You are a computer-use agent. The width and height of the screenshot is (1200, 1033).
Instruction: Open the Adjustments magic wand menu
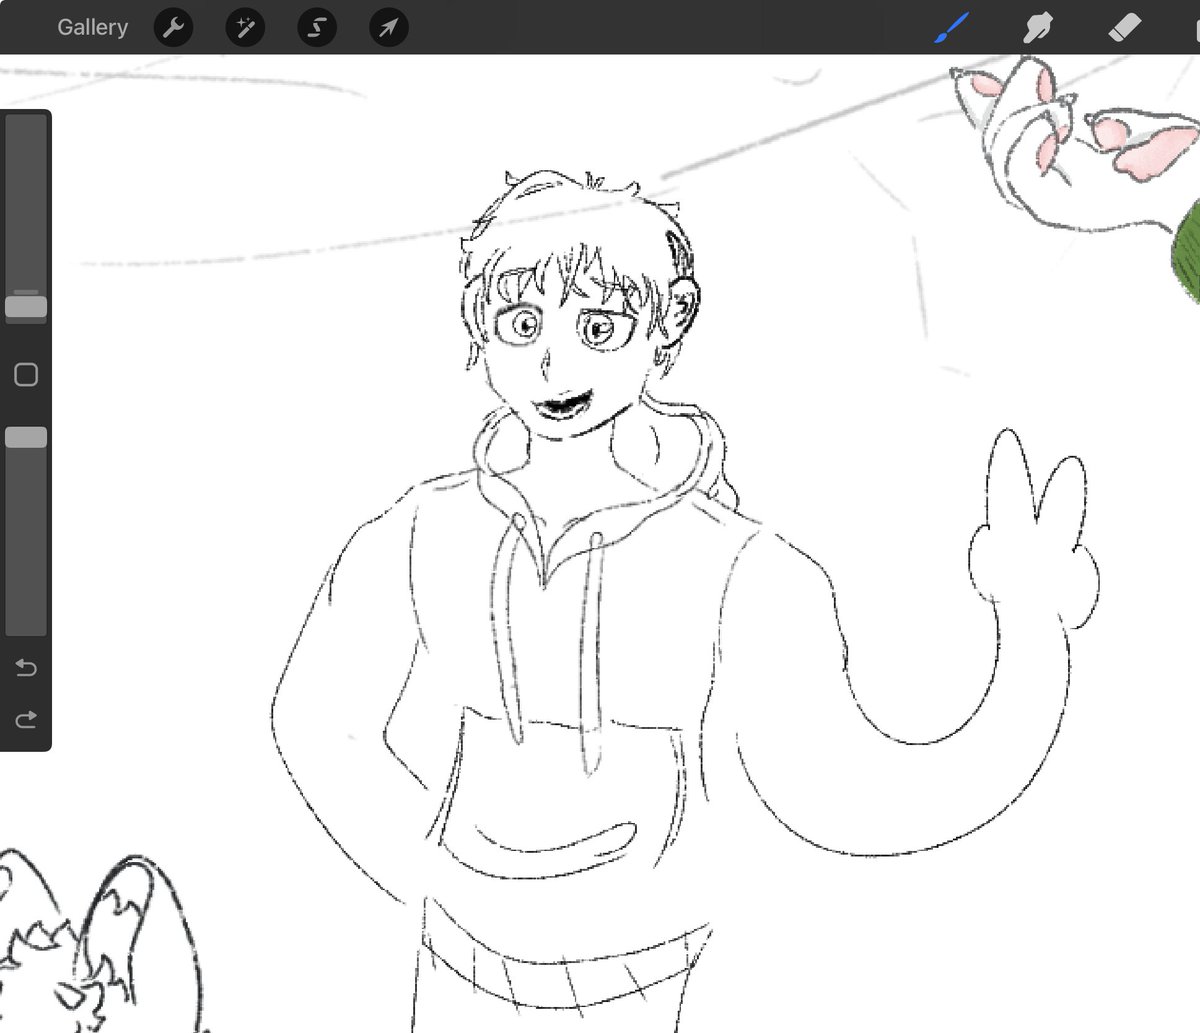pos(245,27)
